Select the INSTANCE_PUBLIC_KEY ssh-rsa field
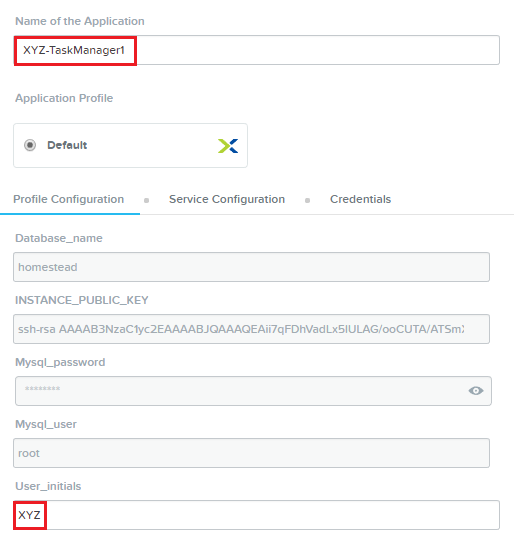 tap(251, 329)
